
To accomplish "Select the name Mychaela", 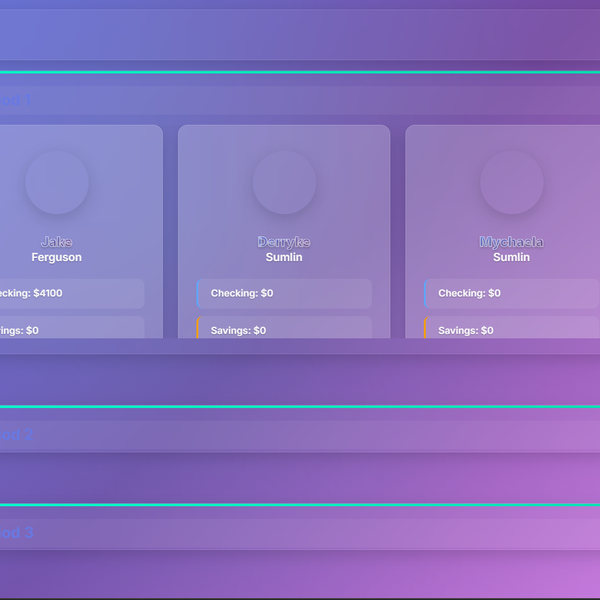I will pyautogui.click(x=511, y=242).
